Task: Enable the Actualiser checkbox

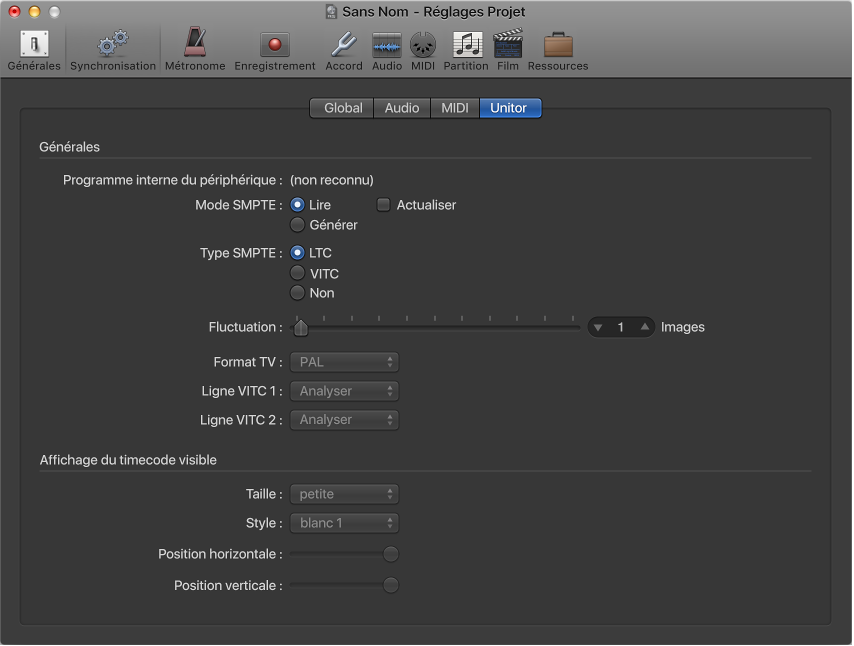Action: coord(384,205)
